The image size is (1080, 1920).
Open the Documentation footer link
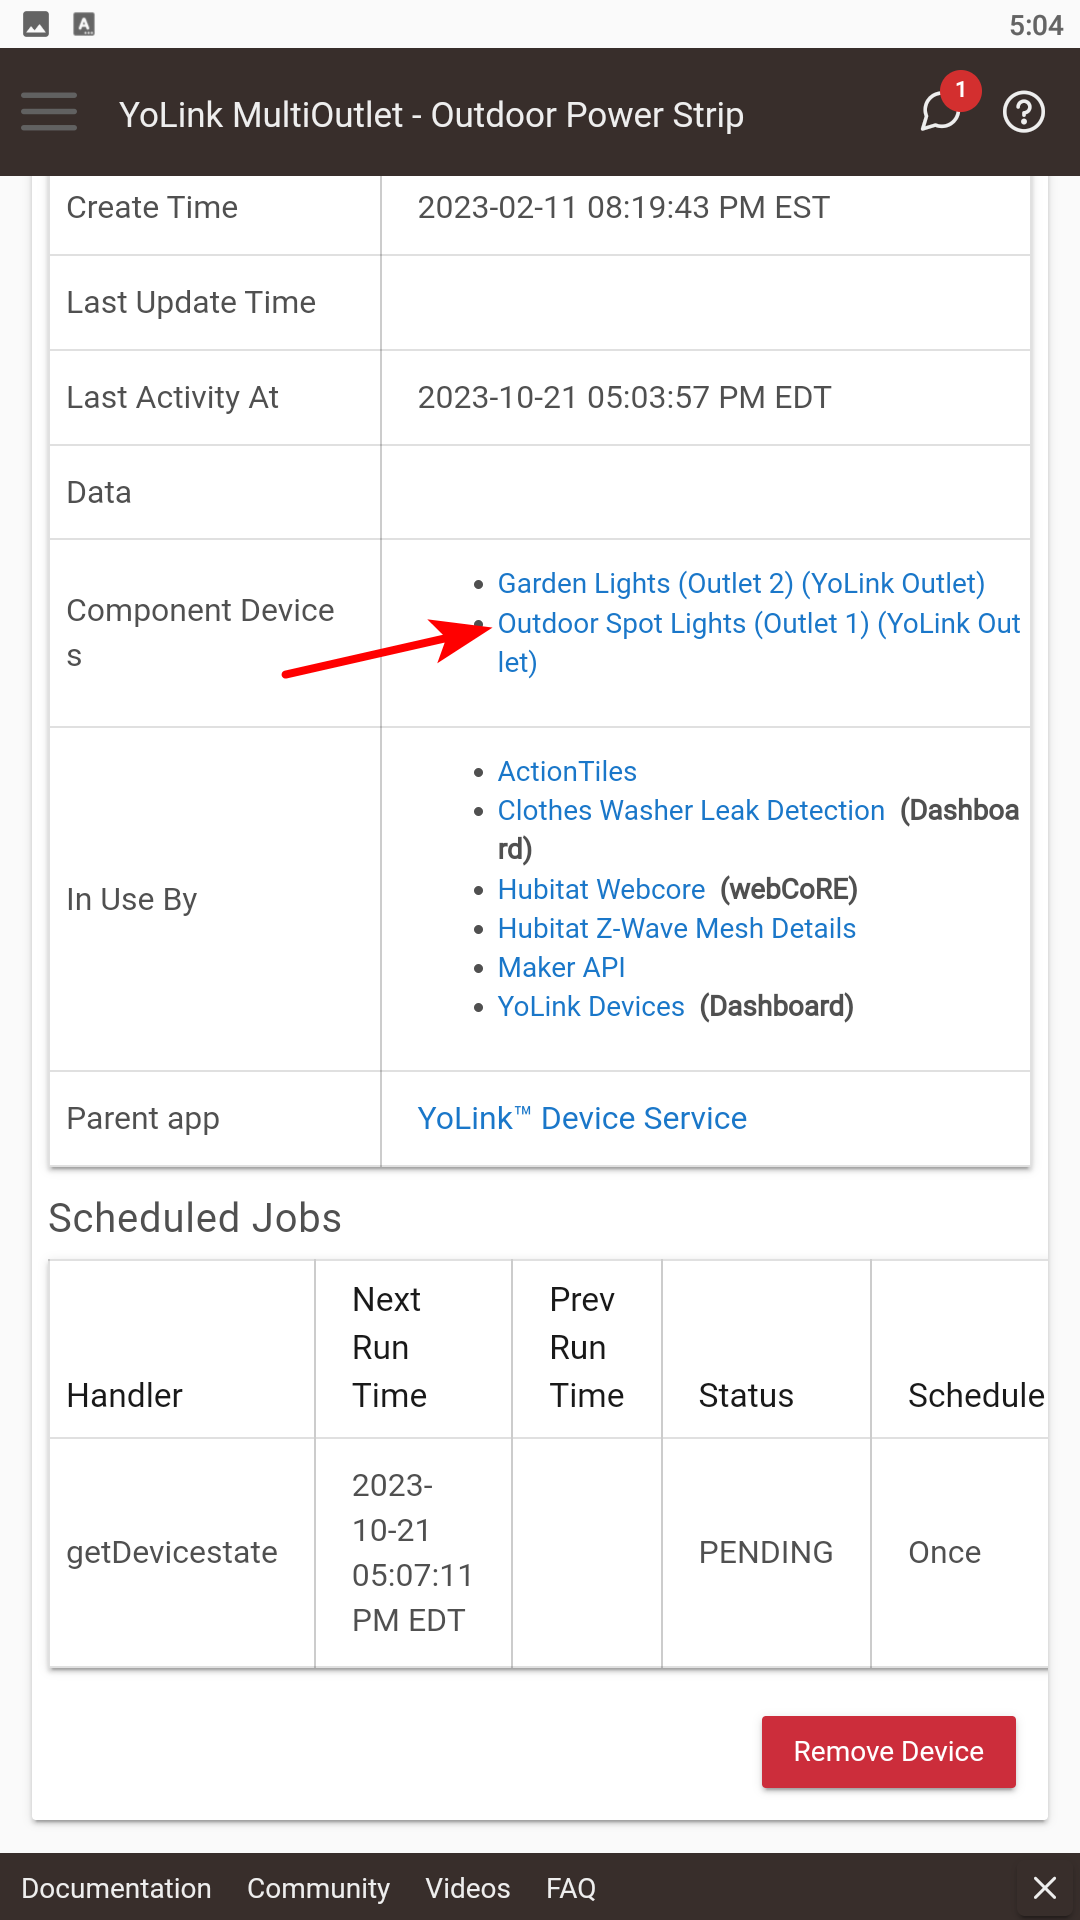click(116, 1888)
